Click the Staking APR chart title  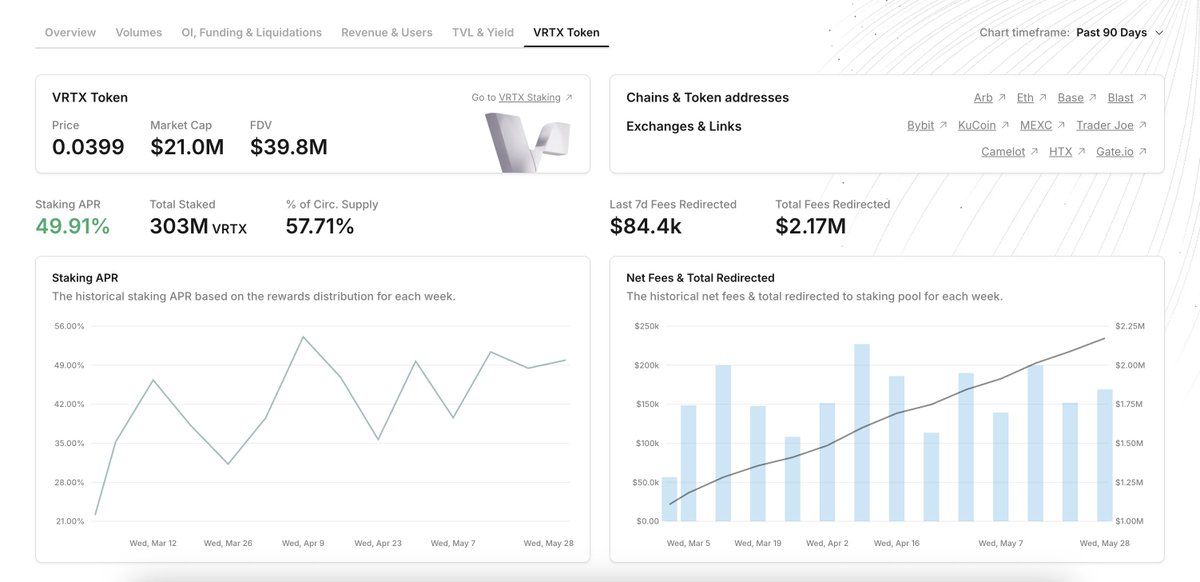tap(85, 278)
